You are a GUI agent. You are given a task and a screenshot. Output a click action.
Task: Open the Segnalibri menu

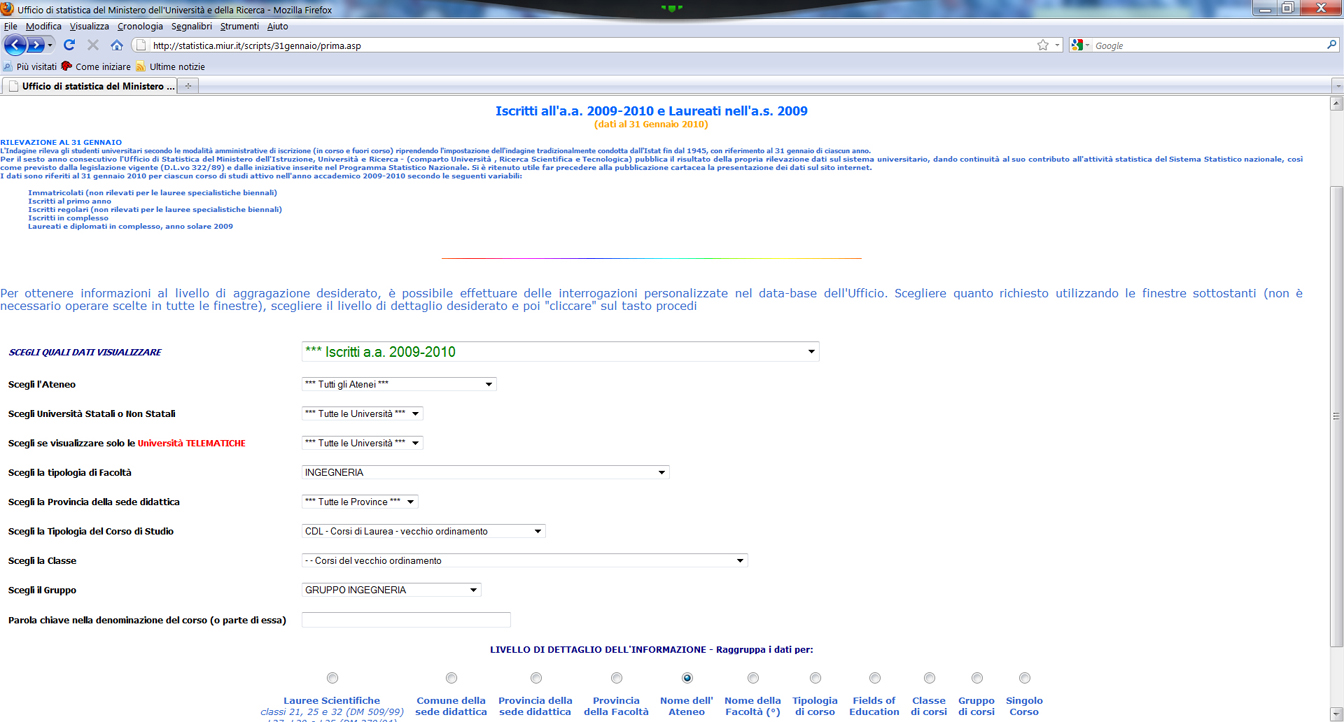[191, 26]
